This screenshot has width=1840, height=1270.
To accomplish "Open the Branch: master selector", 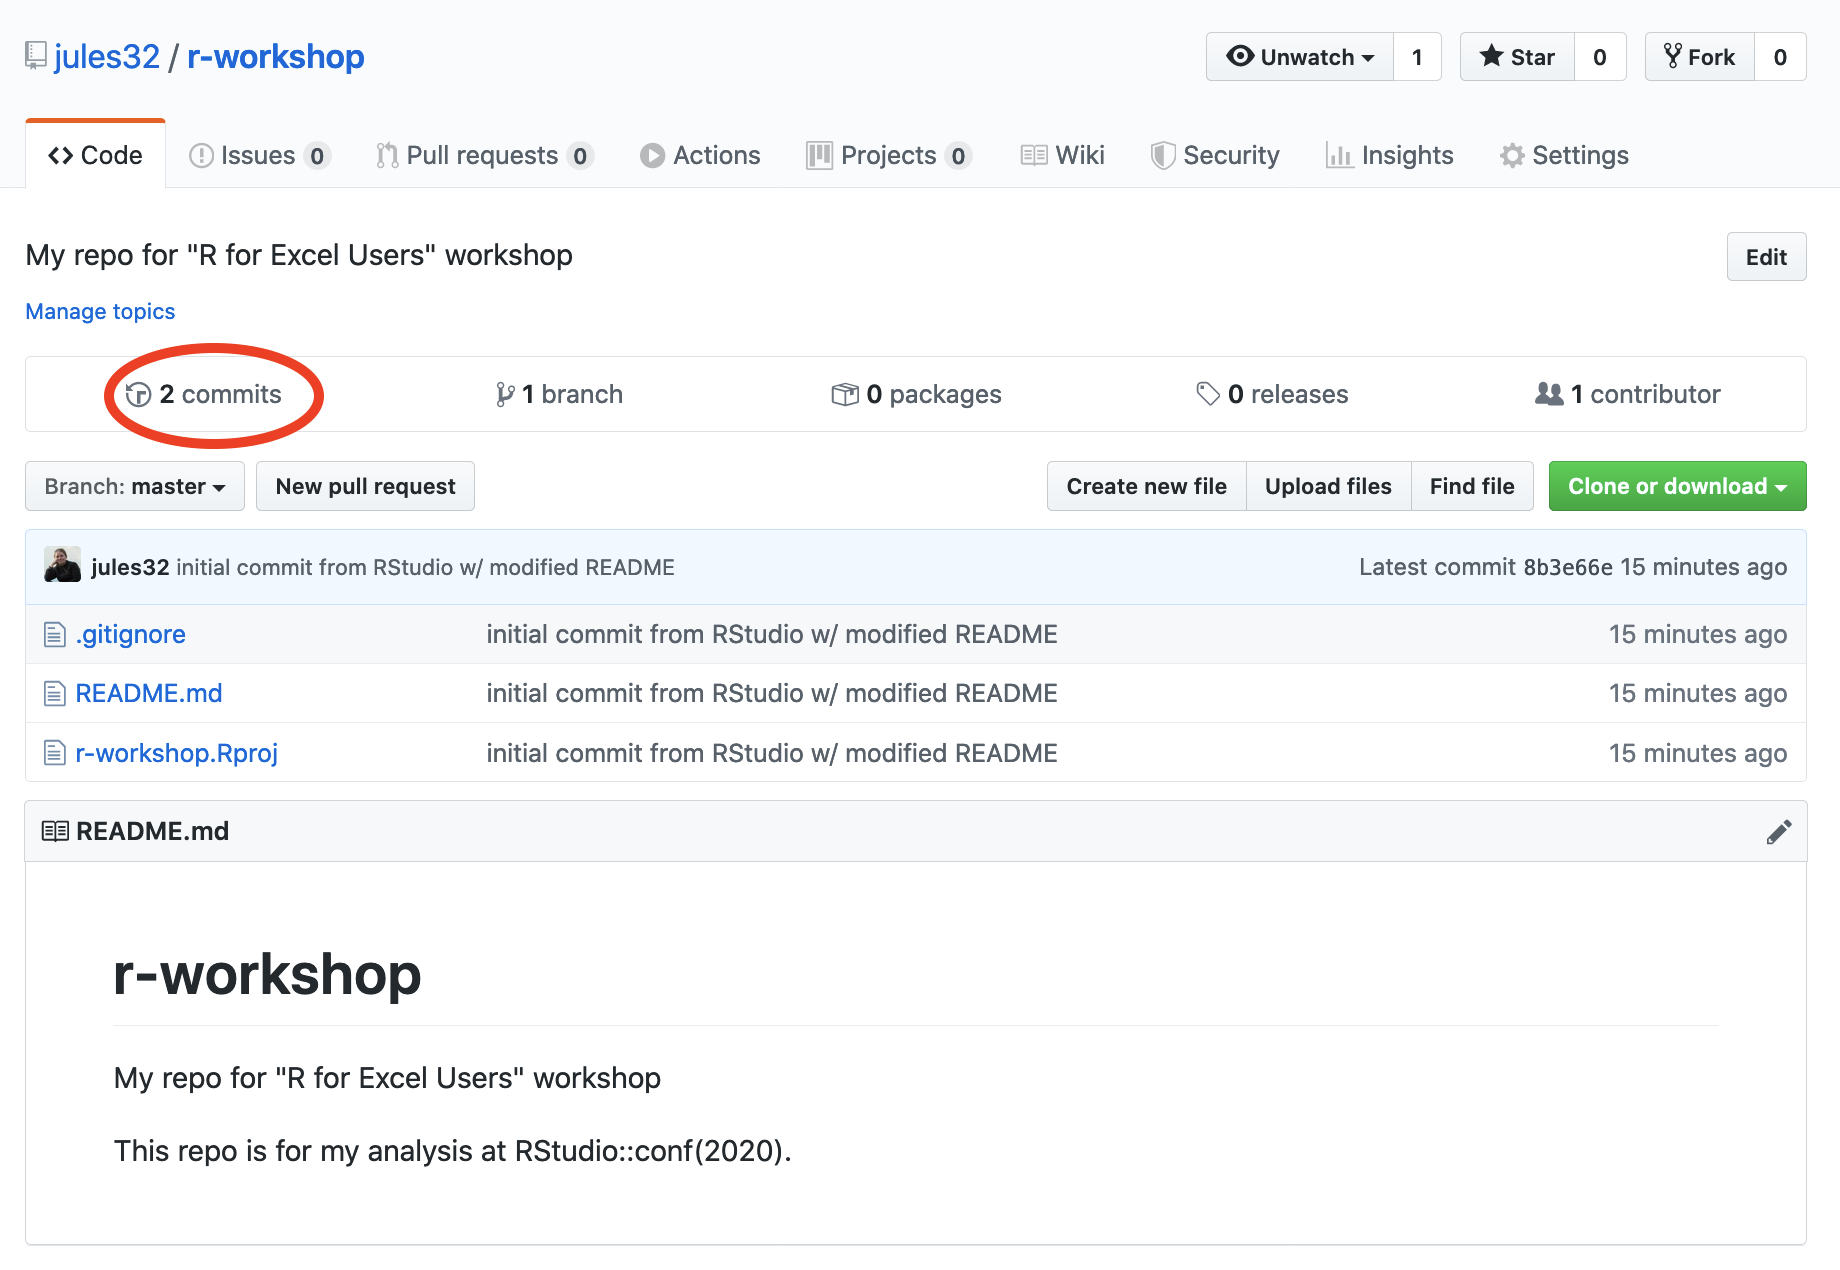I will click(135, 486).
